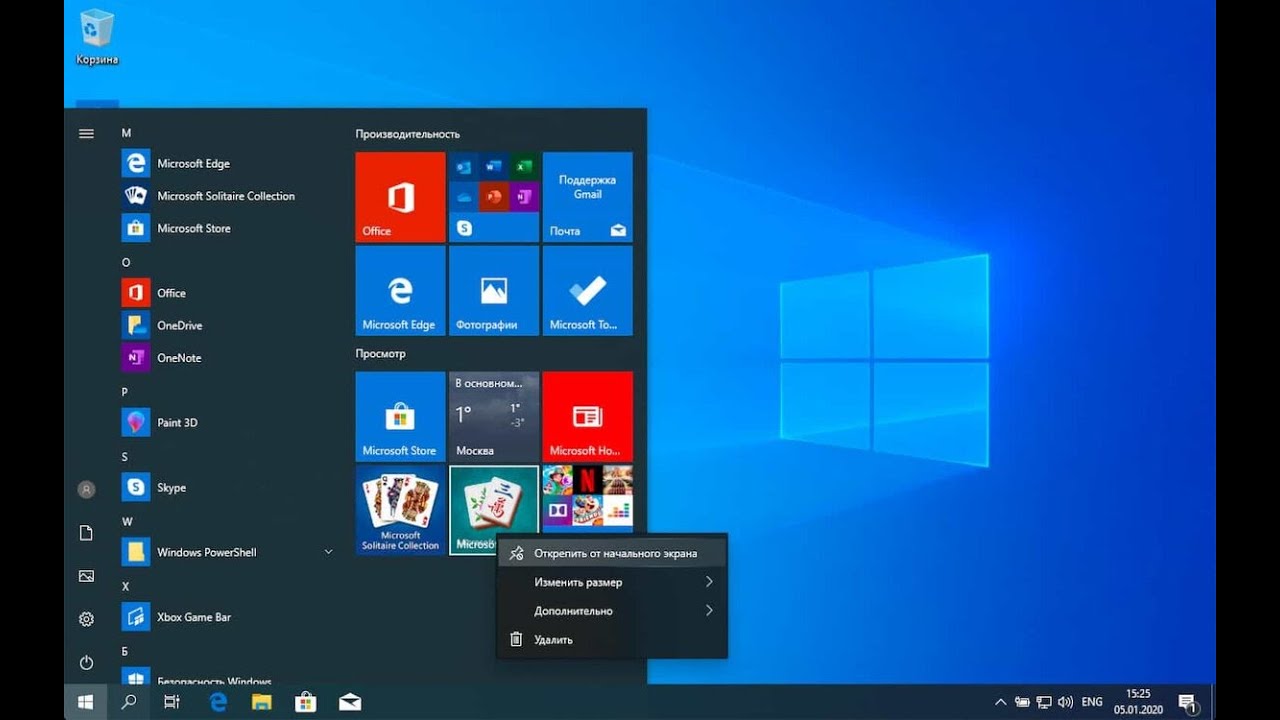Open the Office apps folder tile
Image resolution: width=1280 pixels, height=720 pixels.
point(494,197)
